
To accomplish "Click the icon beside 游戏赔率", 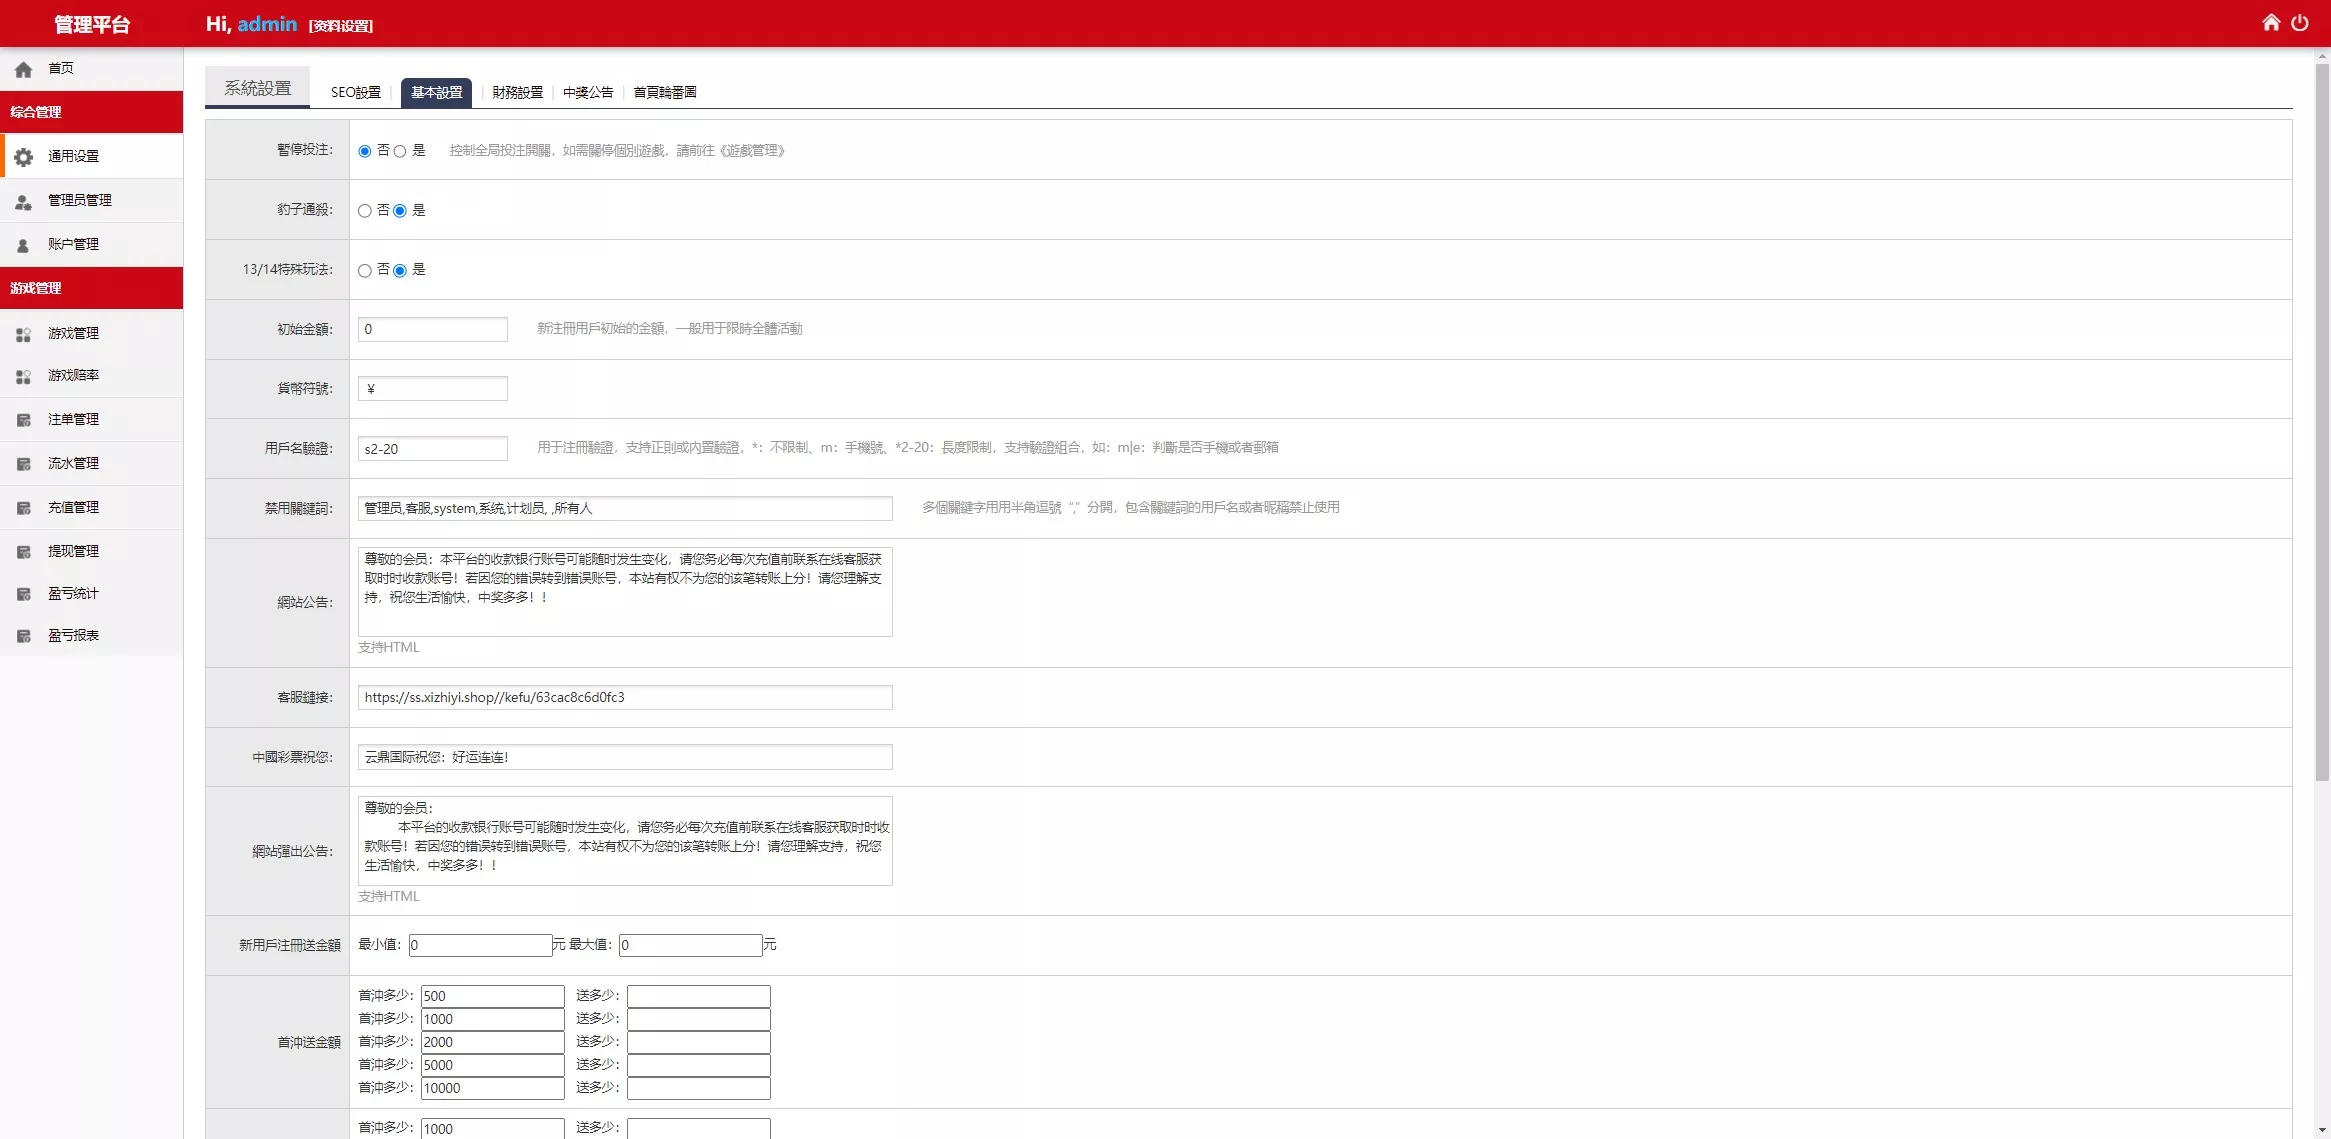I will click(24, 376).
